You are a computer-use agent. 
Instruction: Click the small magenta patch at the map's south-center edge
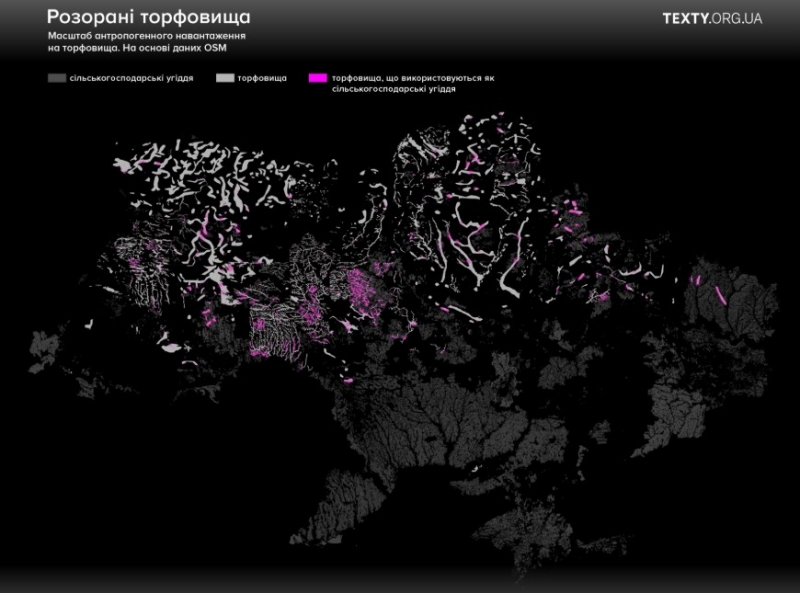point(347,381)
